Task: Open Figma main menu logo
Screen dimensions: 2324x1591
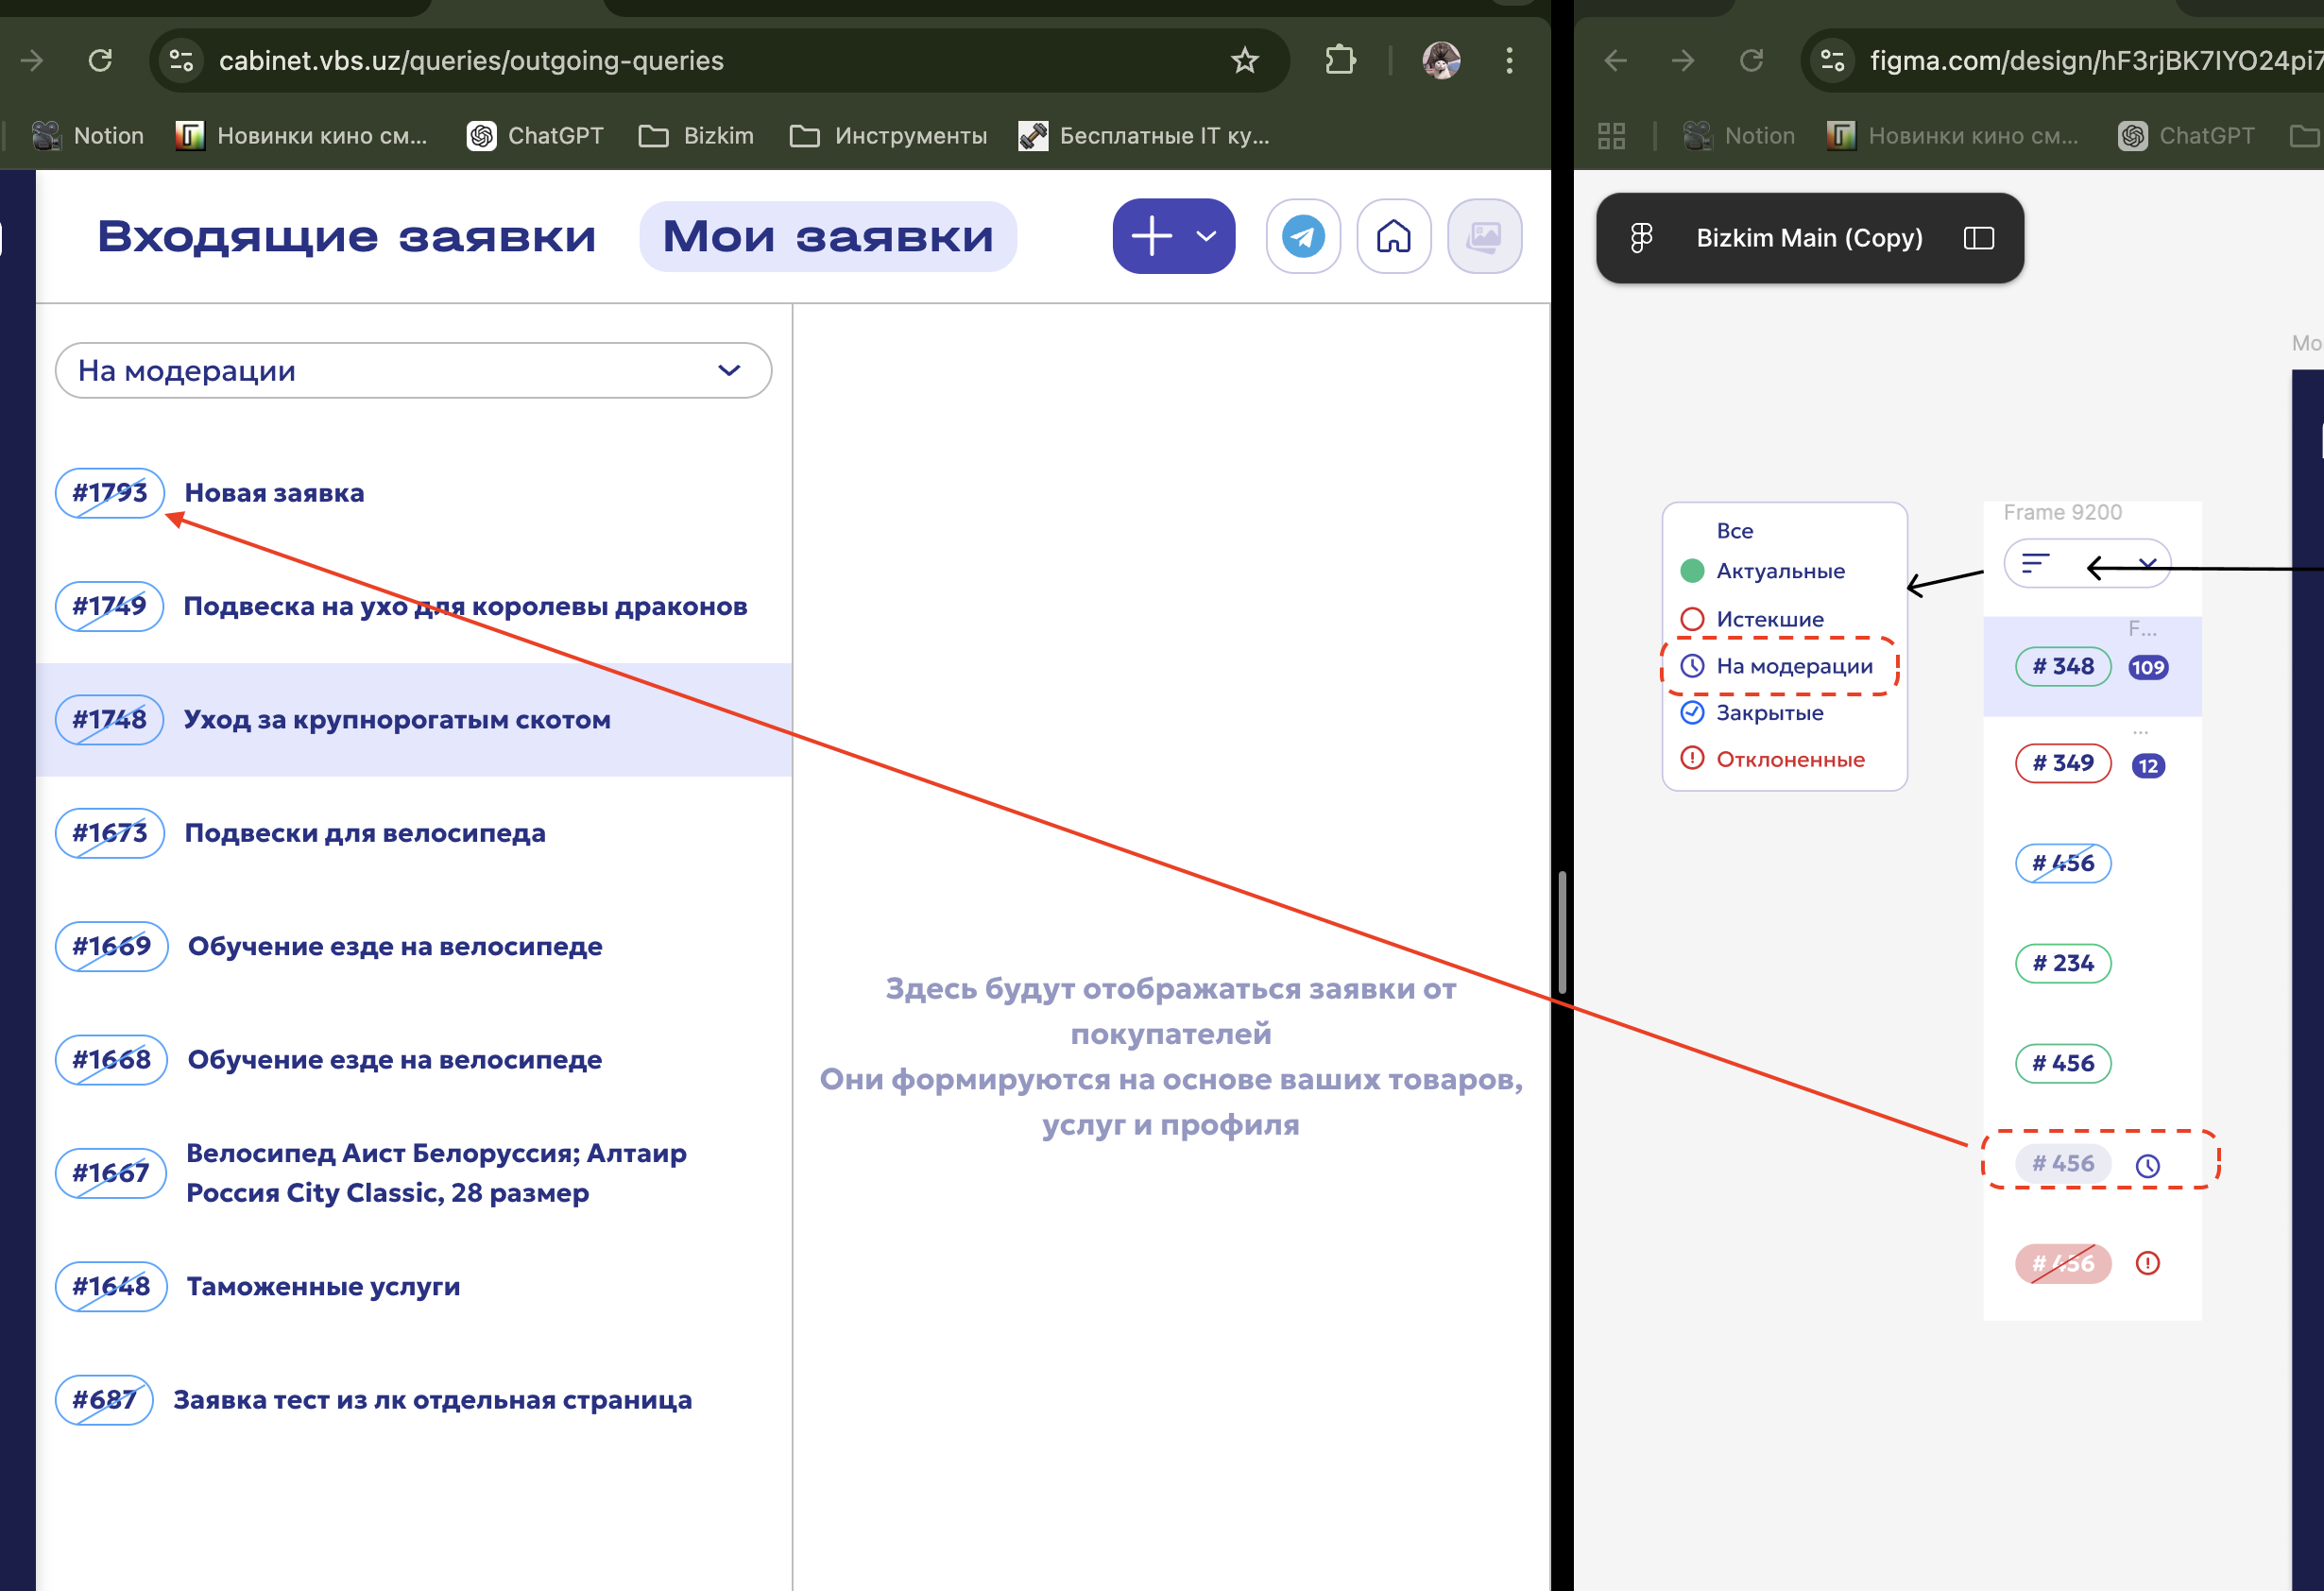Action: tap(1641, 238)
